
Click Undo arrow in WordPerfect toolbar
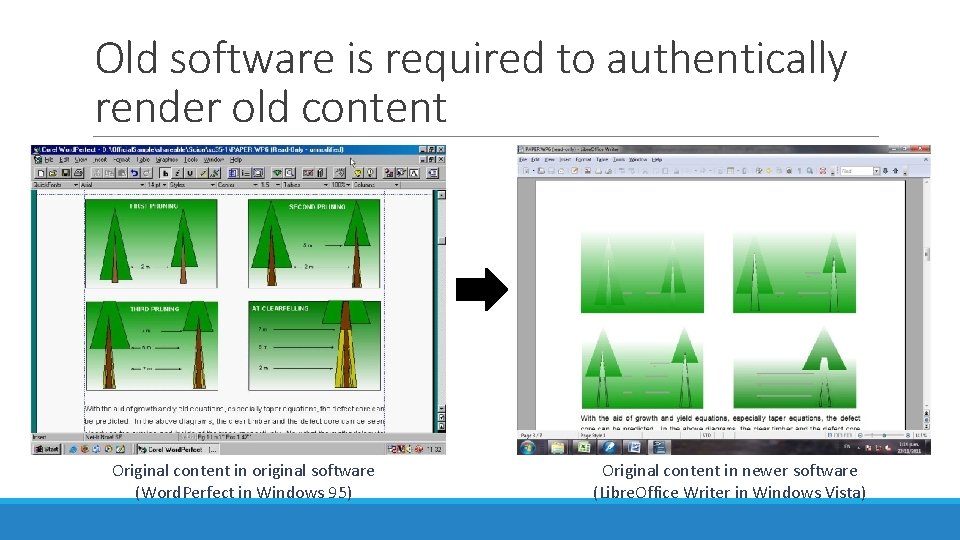(135, 173)
